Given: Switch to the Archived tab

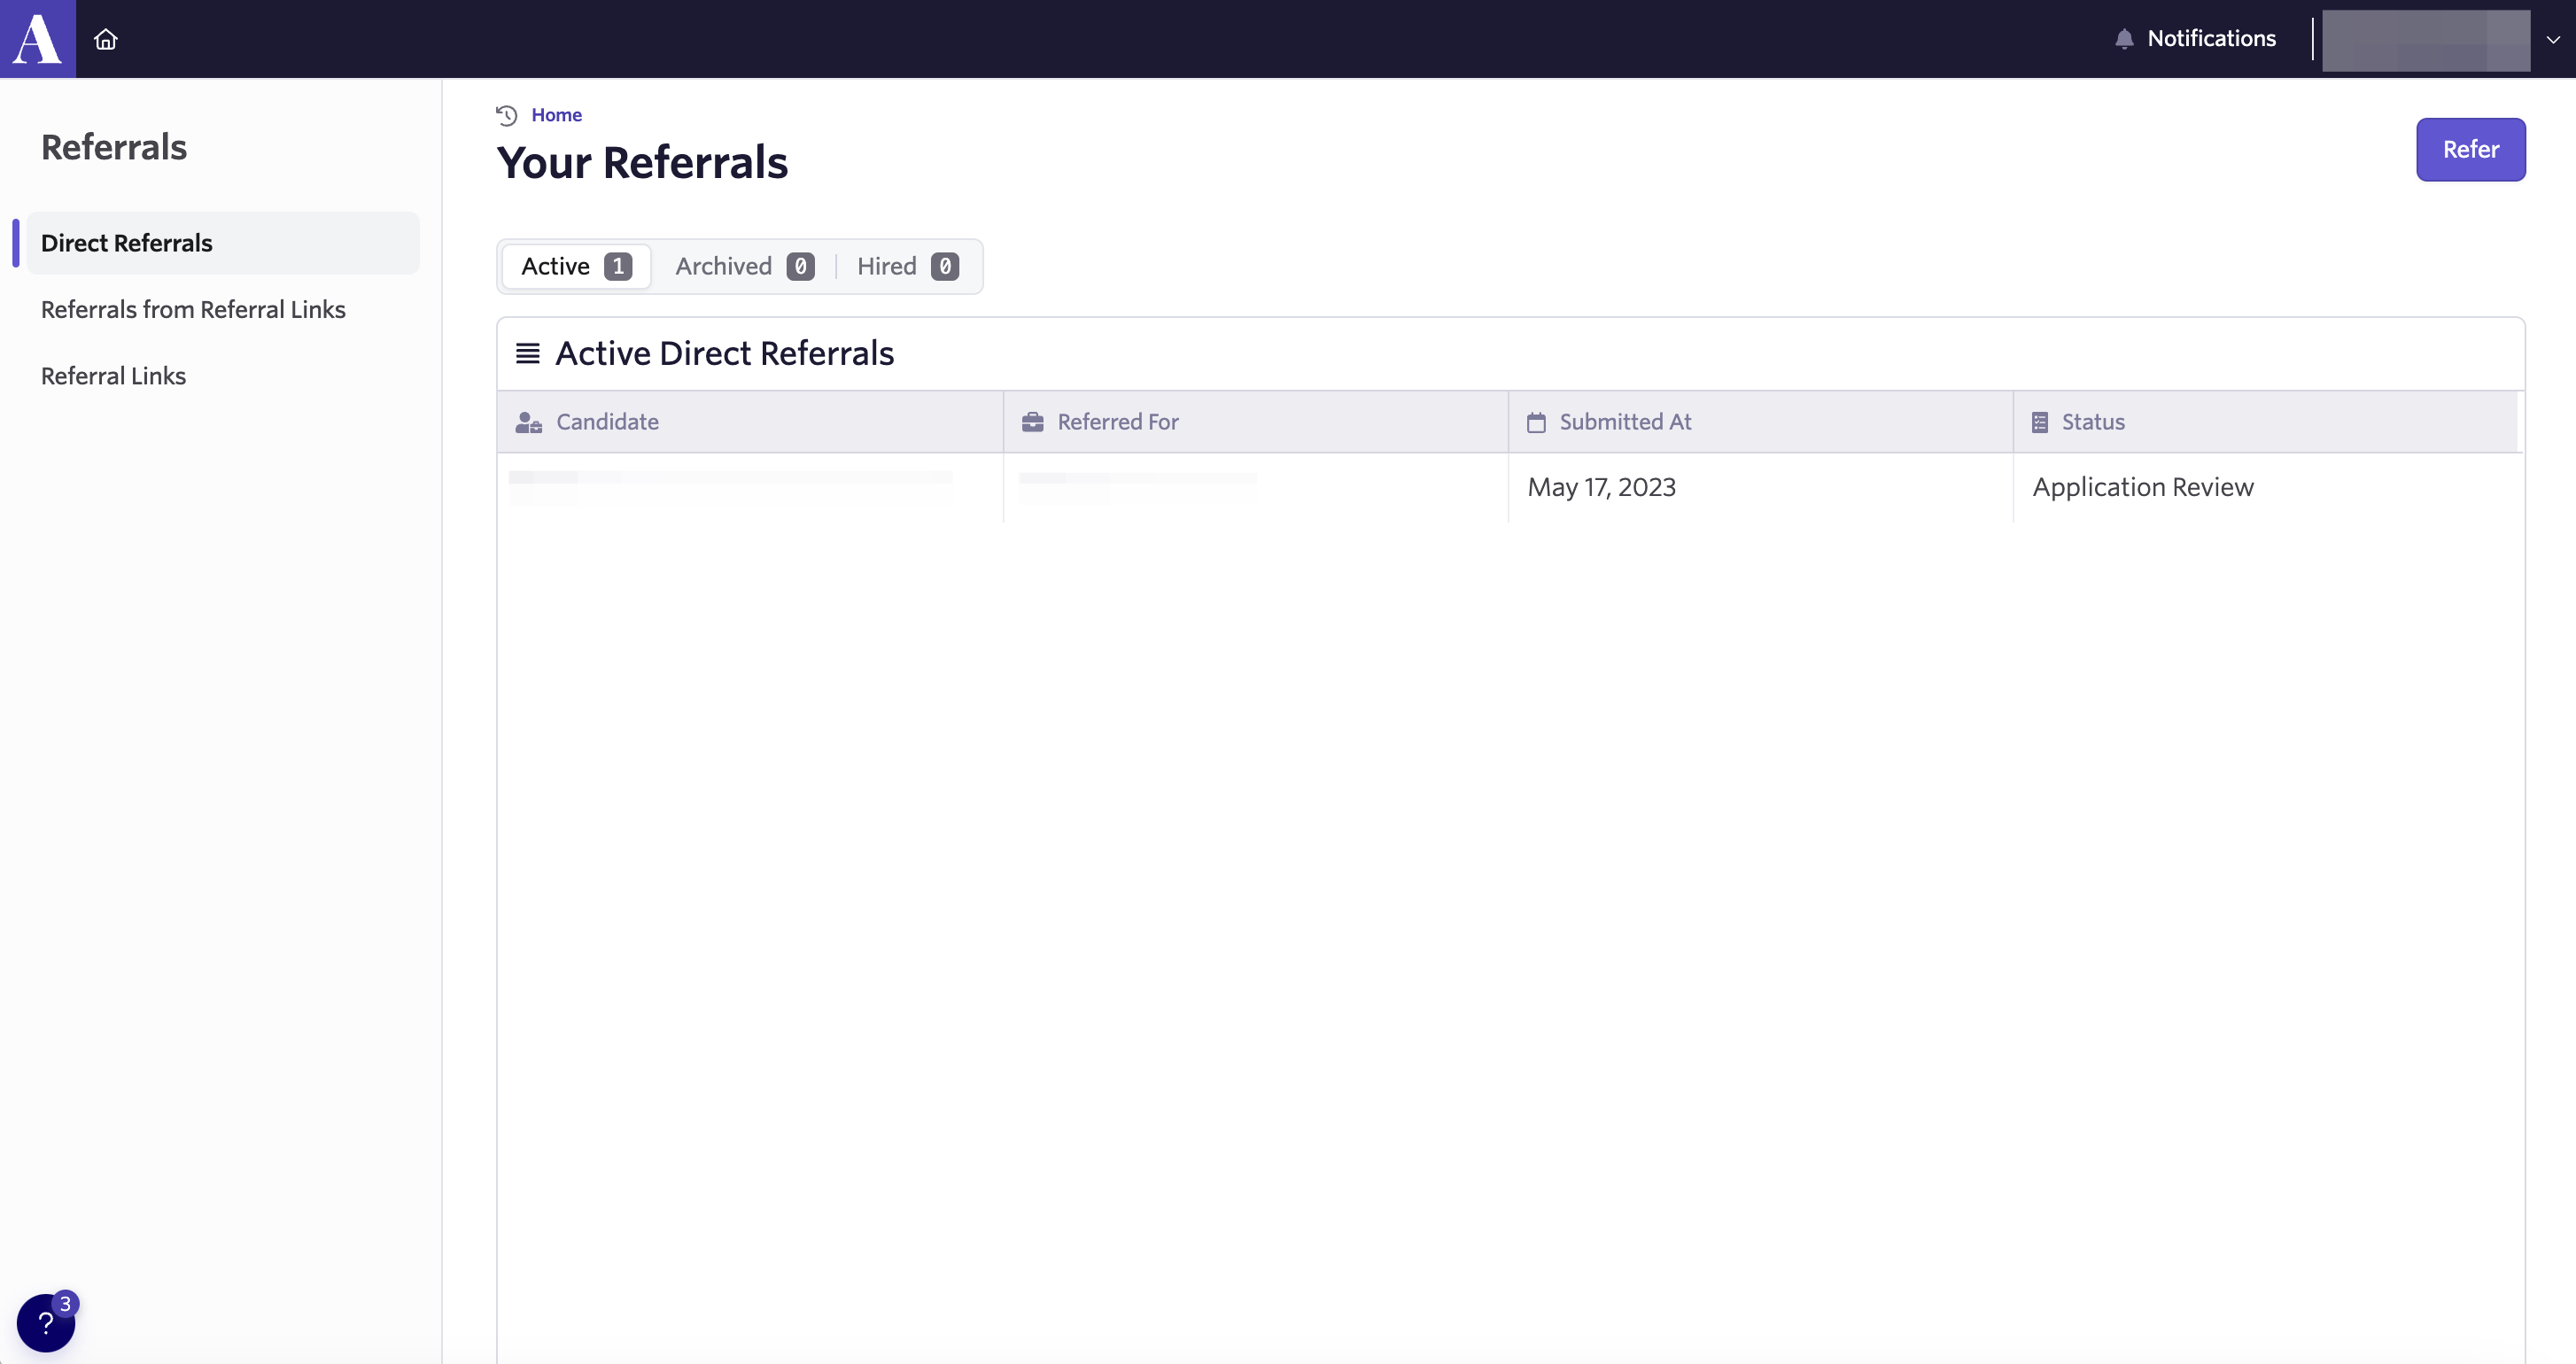Looking at the screenshot, I should pos(745,266).
